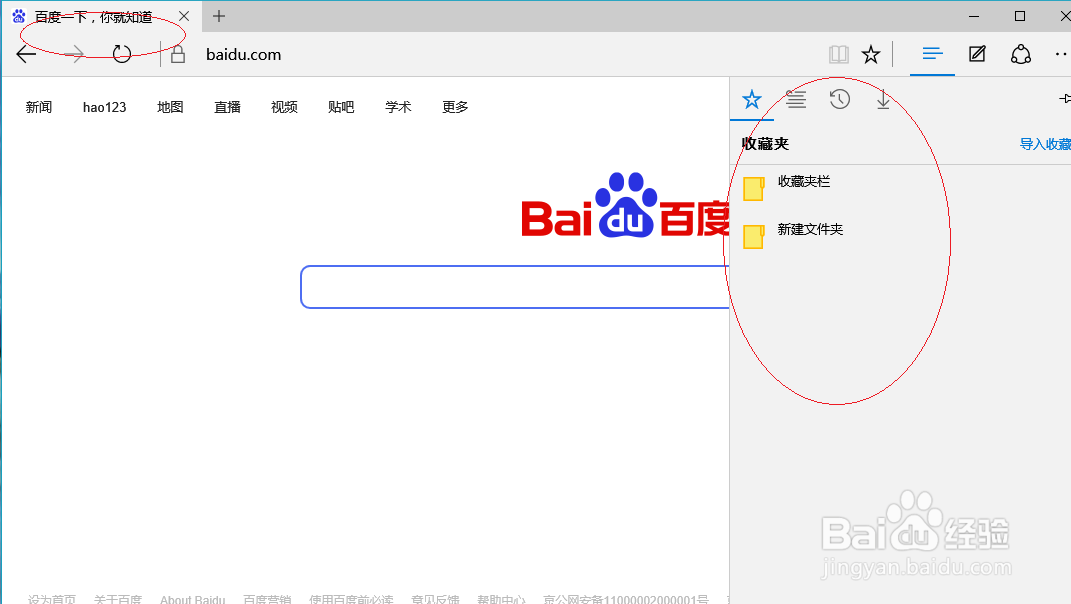1071x604 pixels.
Task: Open the hao123 link
Action: click(x=105, y=107)
